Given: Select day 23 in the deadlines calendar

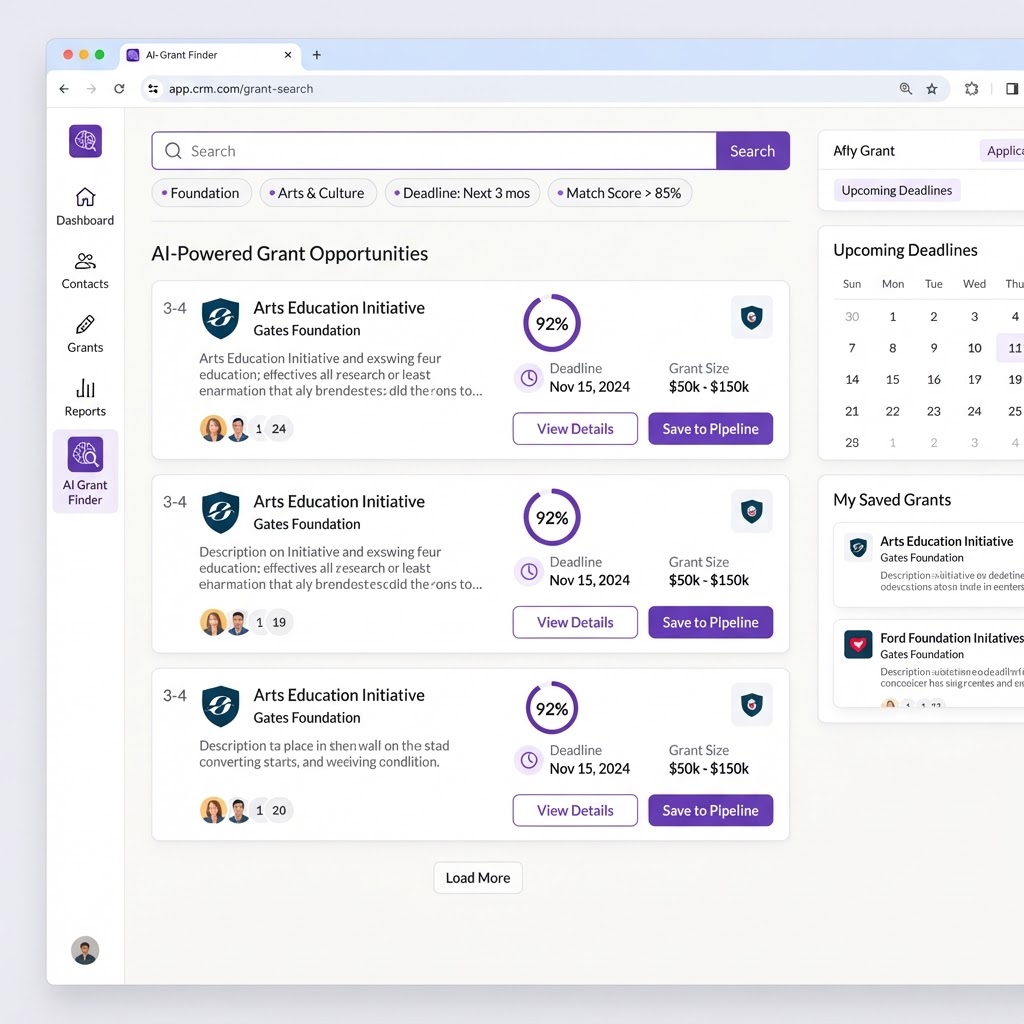Looking at the screenshot, I should pos(934,411).
